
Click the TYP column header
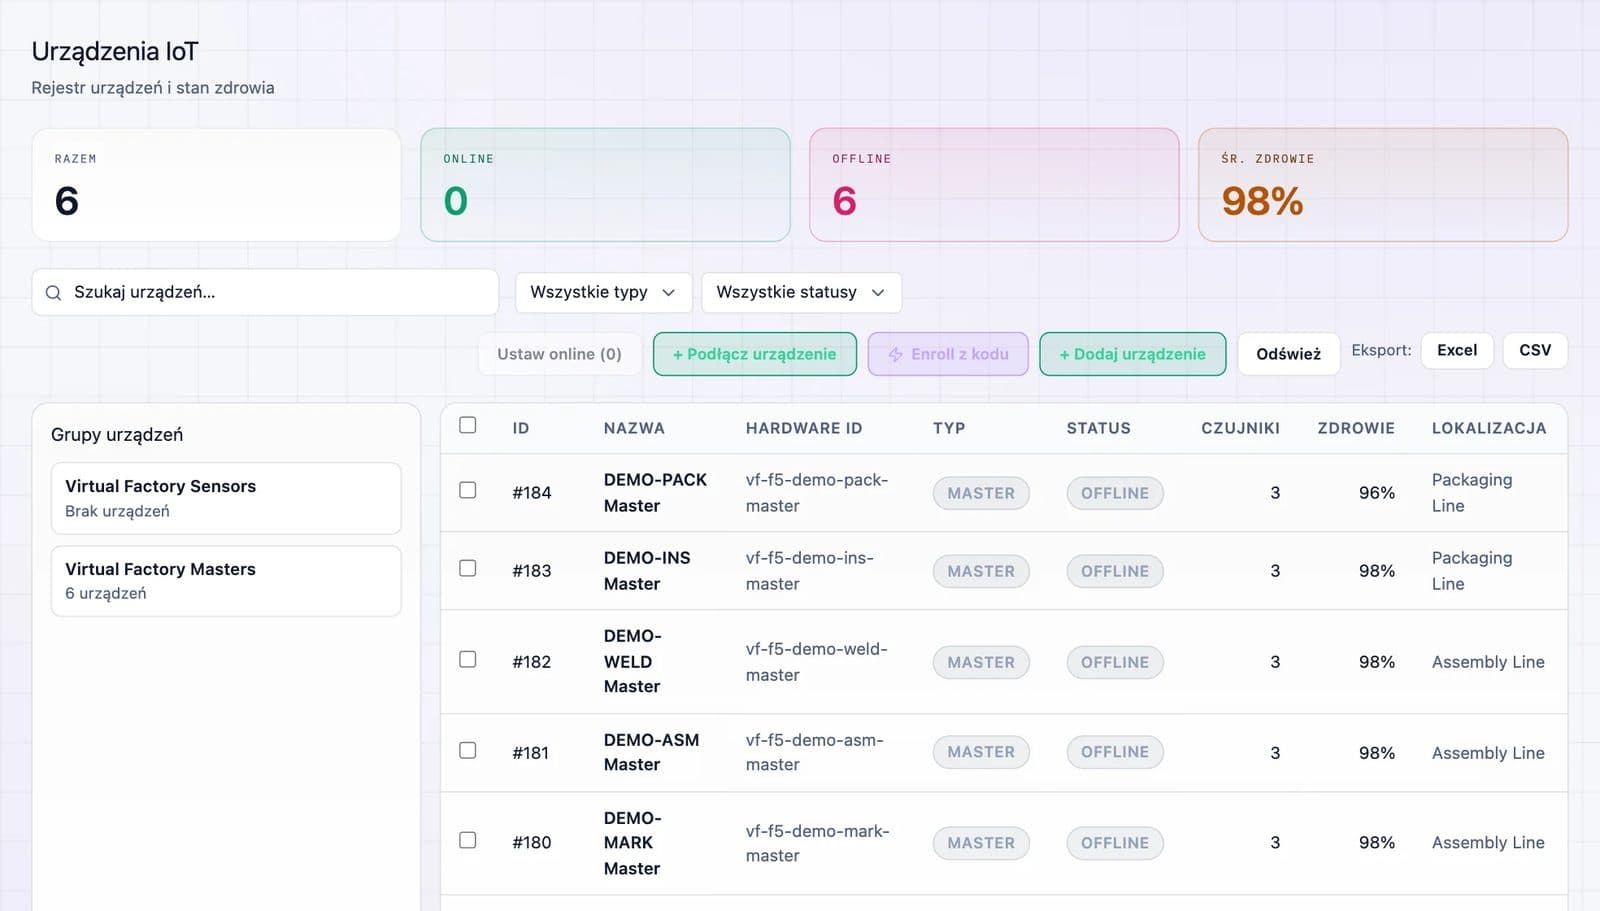tap(949, 428)
